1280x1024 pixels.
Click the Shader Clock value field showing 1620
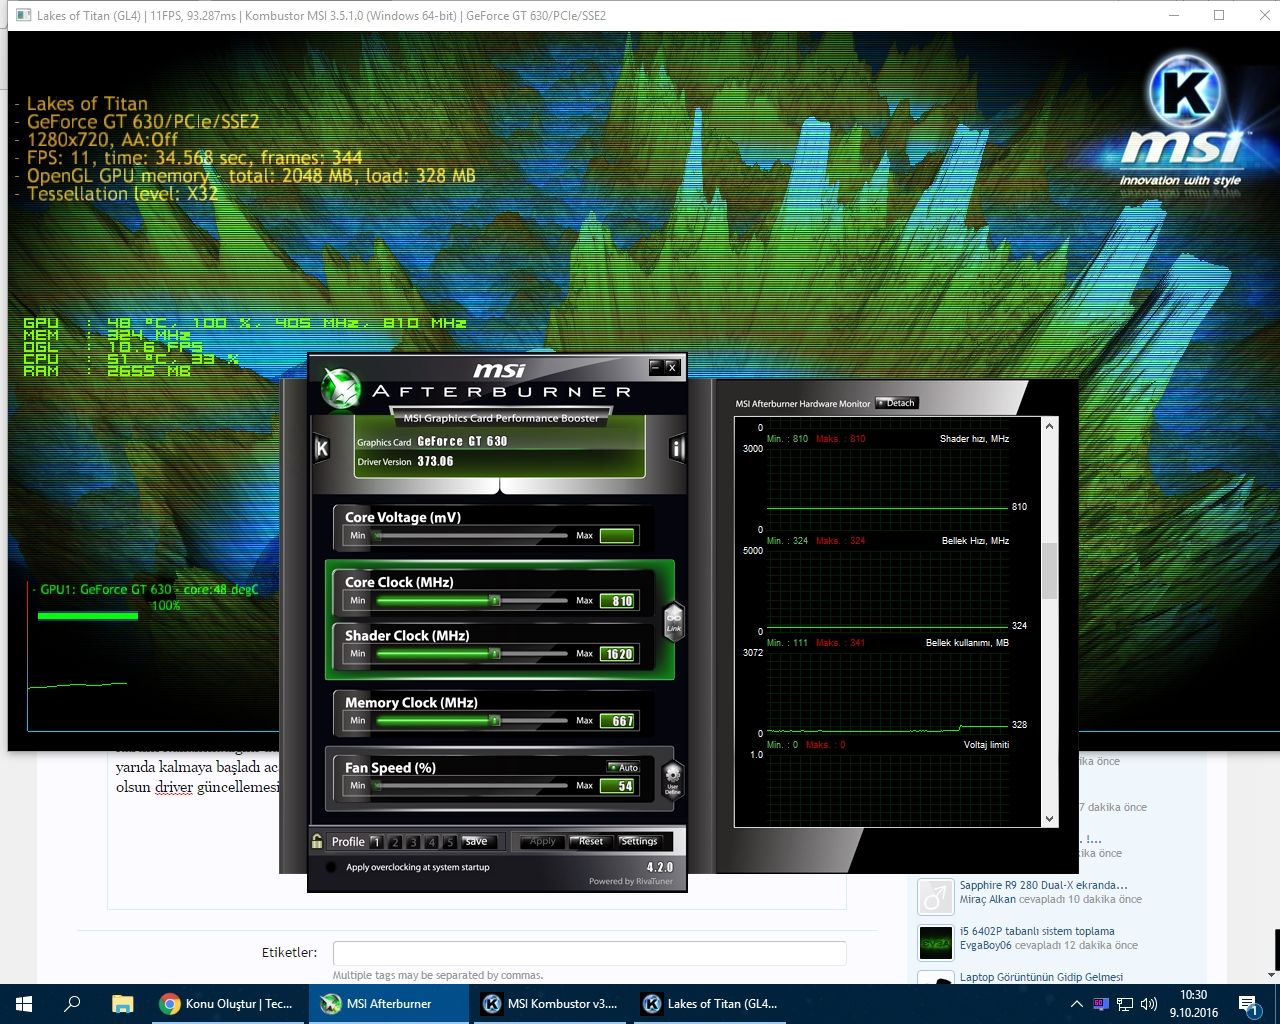click(617, 654)
